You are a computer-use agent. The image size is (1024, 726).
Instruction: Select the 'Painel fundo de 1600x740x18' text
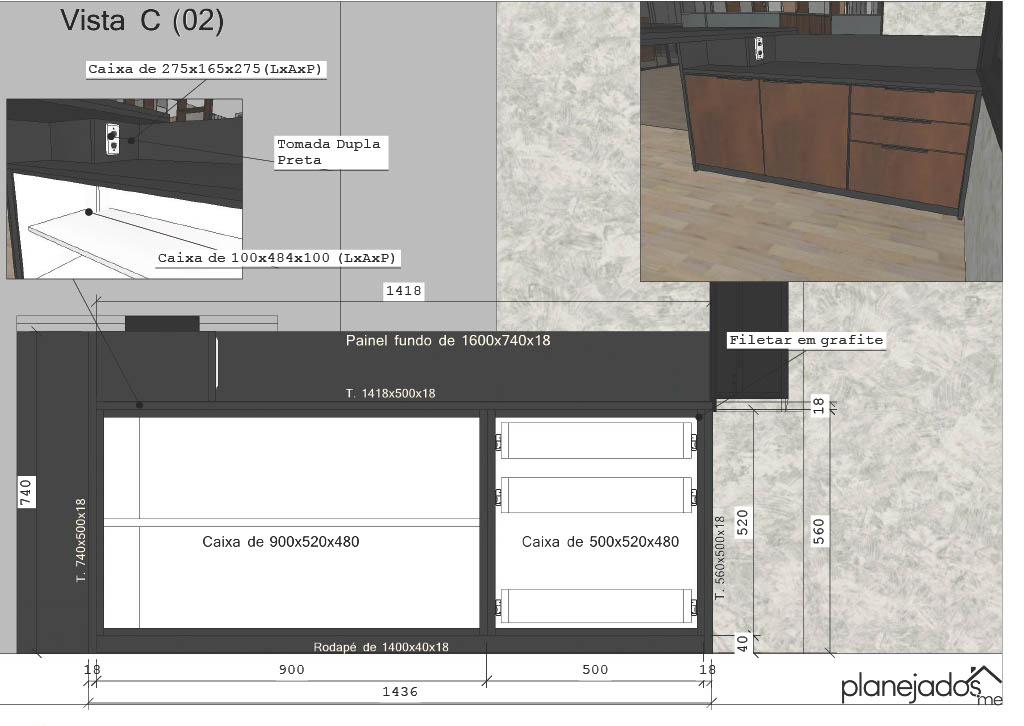click(x=448, y=341)
